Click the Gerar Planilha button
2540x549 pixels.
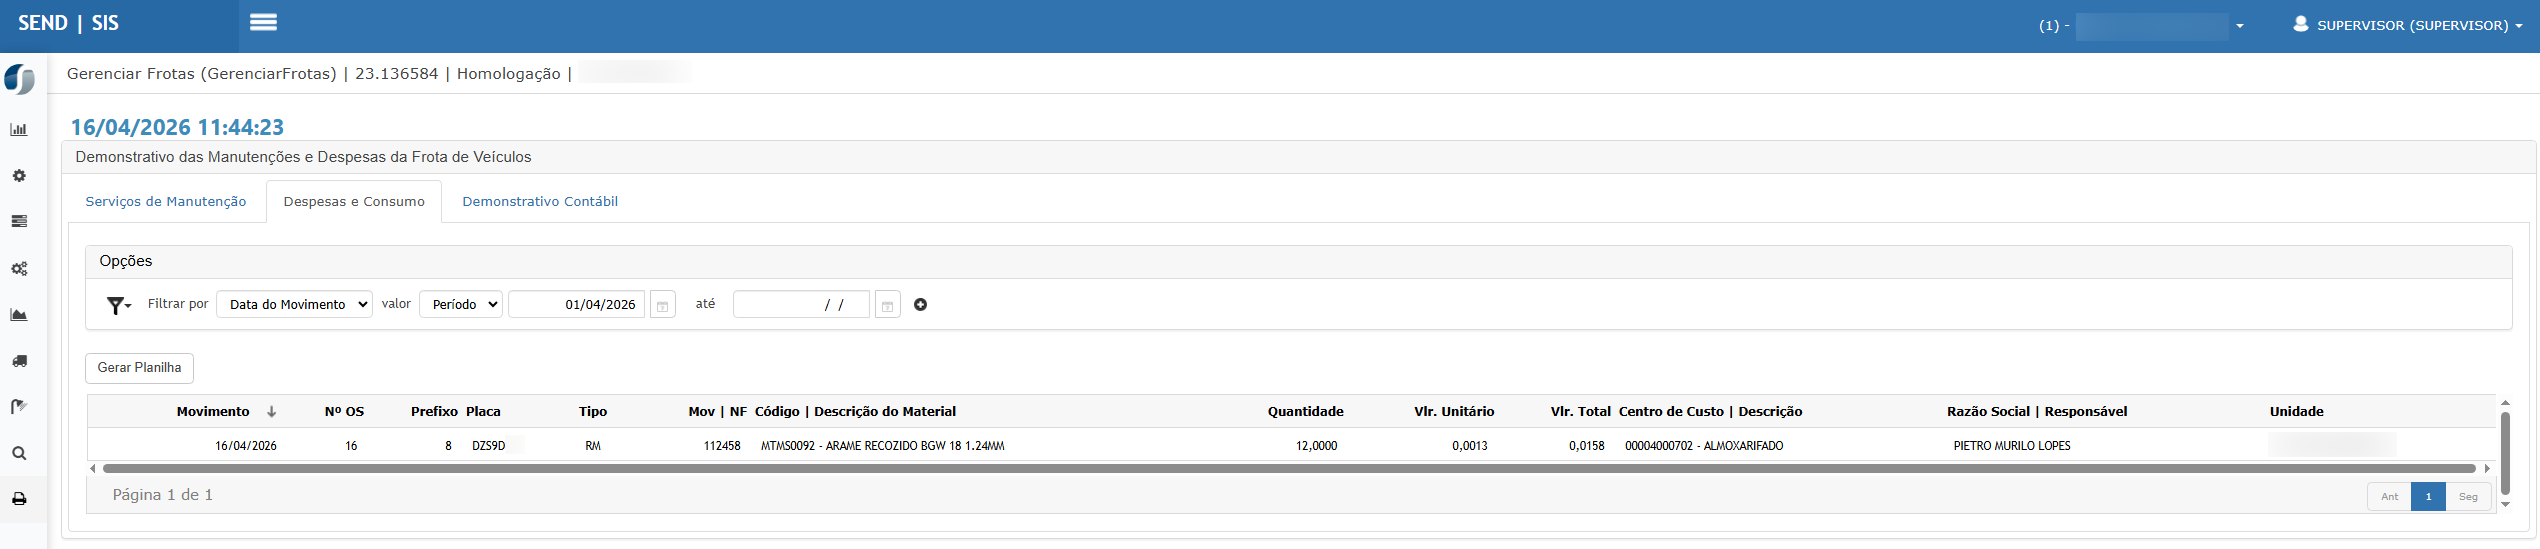[x=139, y=368]
